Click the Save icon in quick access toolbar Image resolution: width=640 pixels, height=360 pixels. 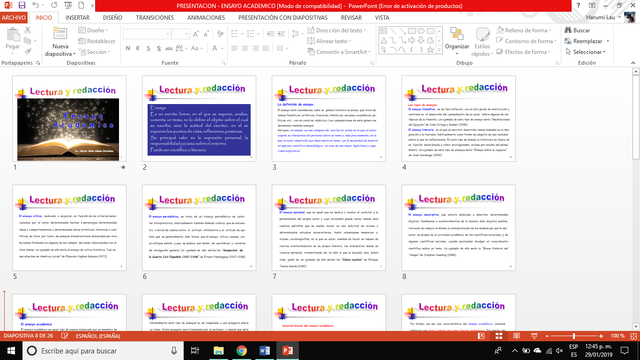(x=22, y=5)
